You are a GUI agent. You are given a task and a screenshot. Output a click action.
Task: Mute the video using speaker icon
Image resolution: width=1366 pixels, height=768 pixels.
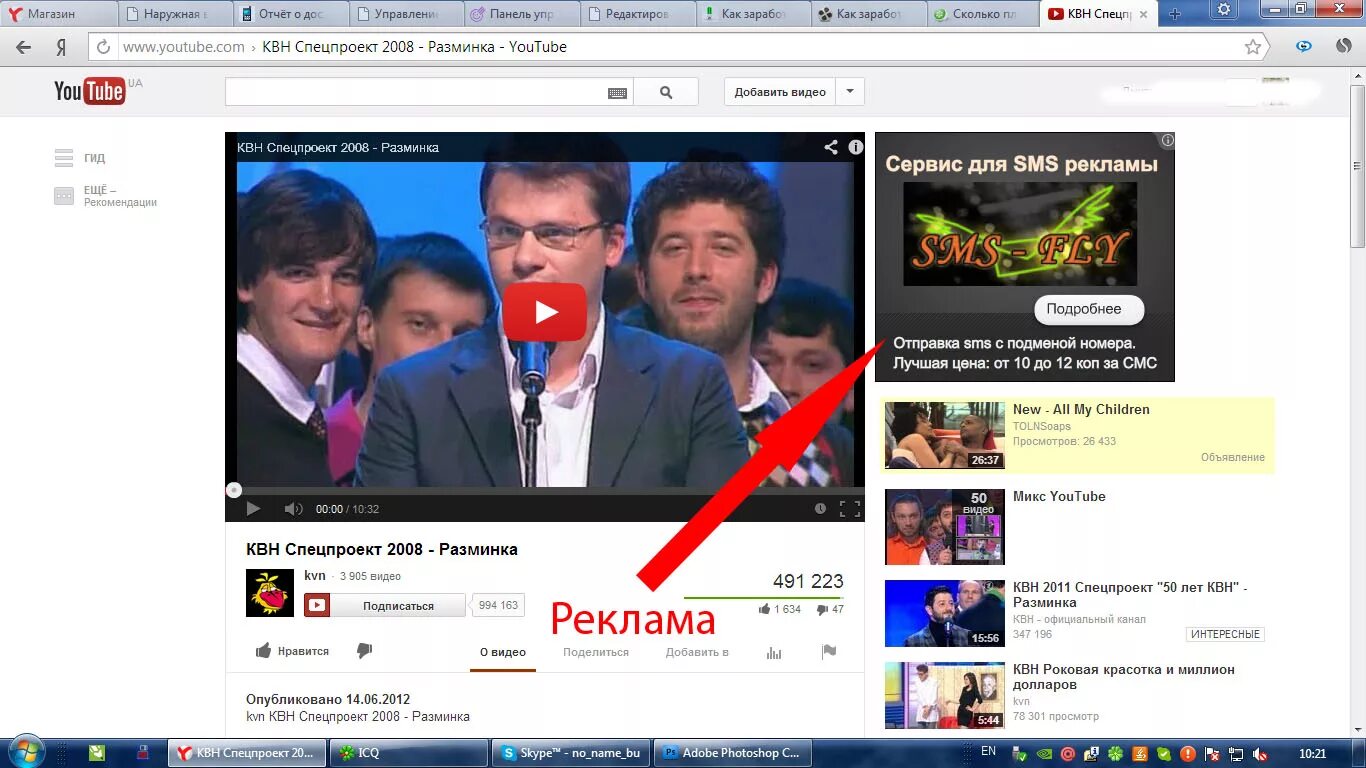(x=293, y=509)
